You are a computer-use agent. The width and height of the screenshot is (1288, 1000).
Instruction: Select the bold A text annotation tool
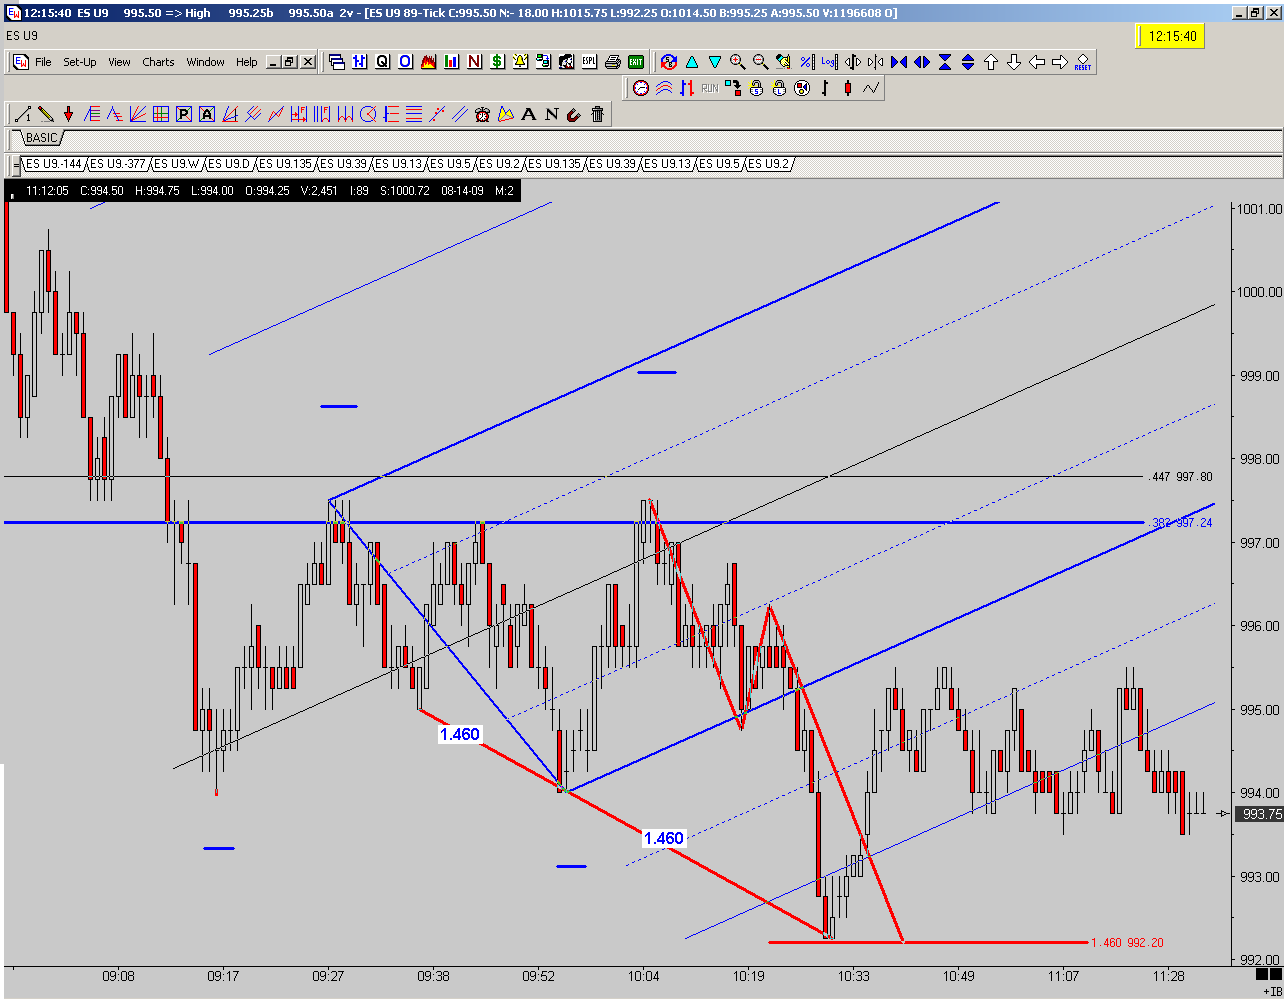[528, 114]
